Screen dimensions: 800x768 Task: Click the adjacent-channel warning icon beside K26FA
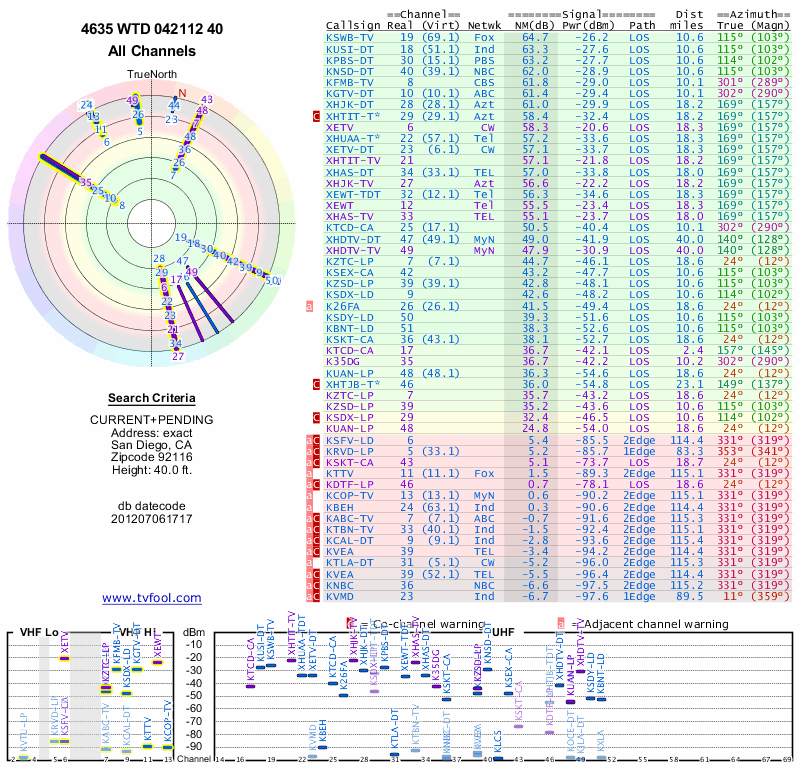point(310,305)
